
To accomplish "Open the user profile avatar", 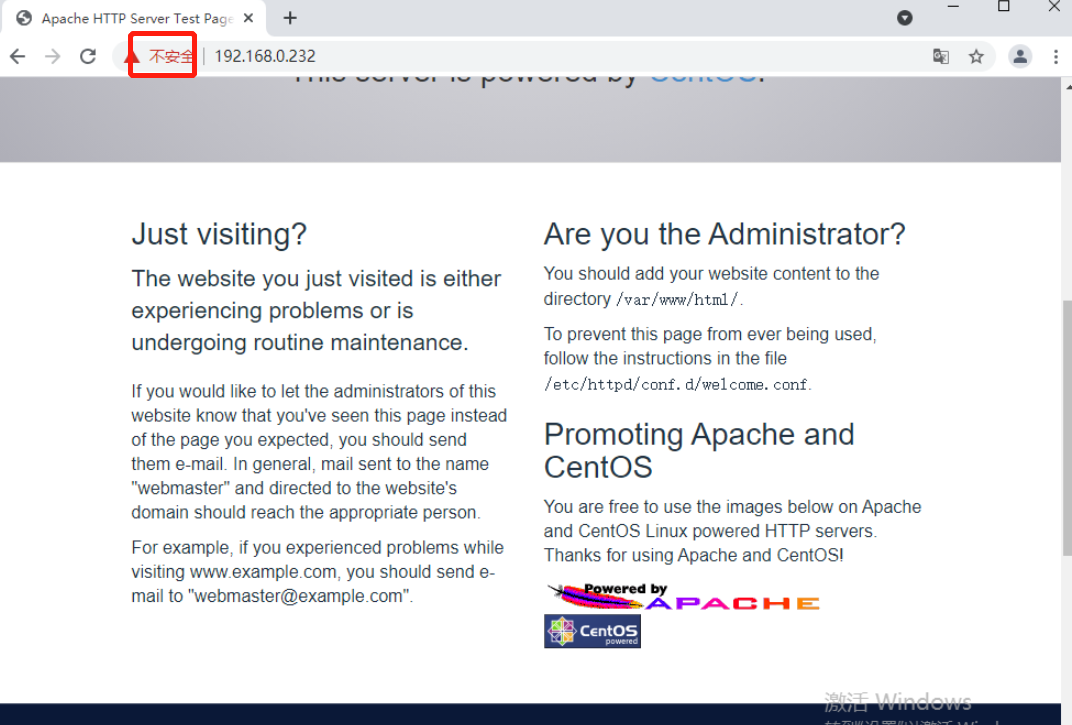I will click(1019, 57).
